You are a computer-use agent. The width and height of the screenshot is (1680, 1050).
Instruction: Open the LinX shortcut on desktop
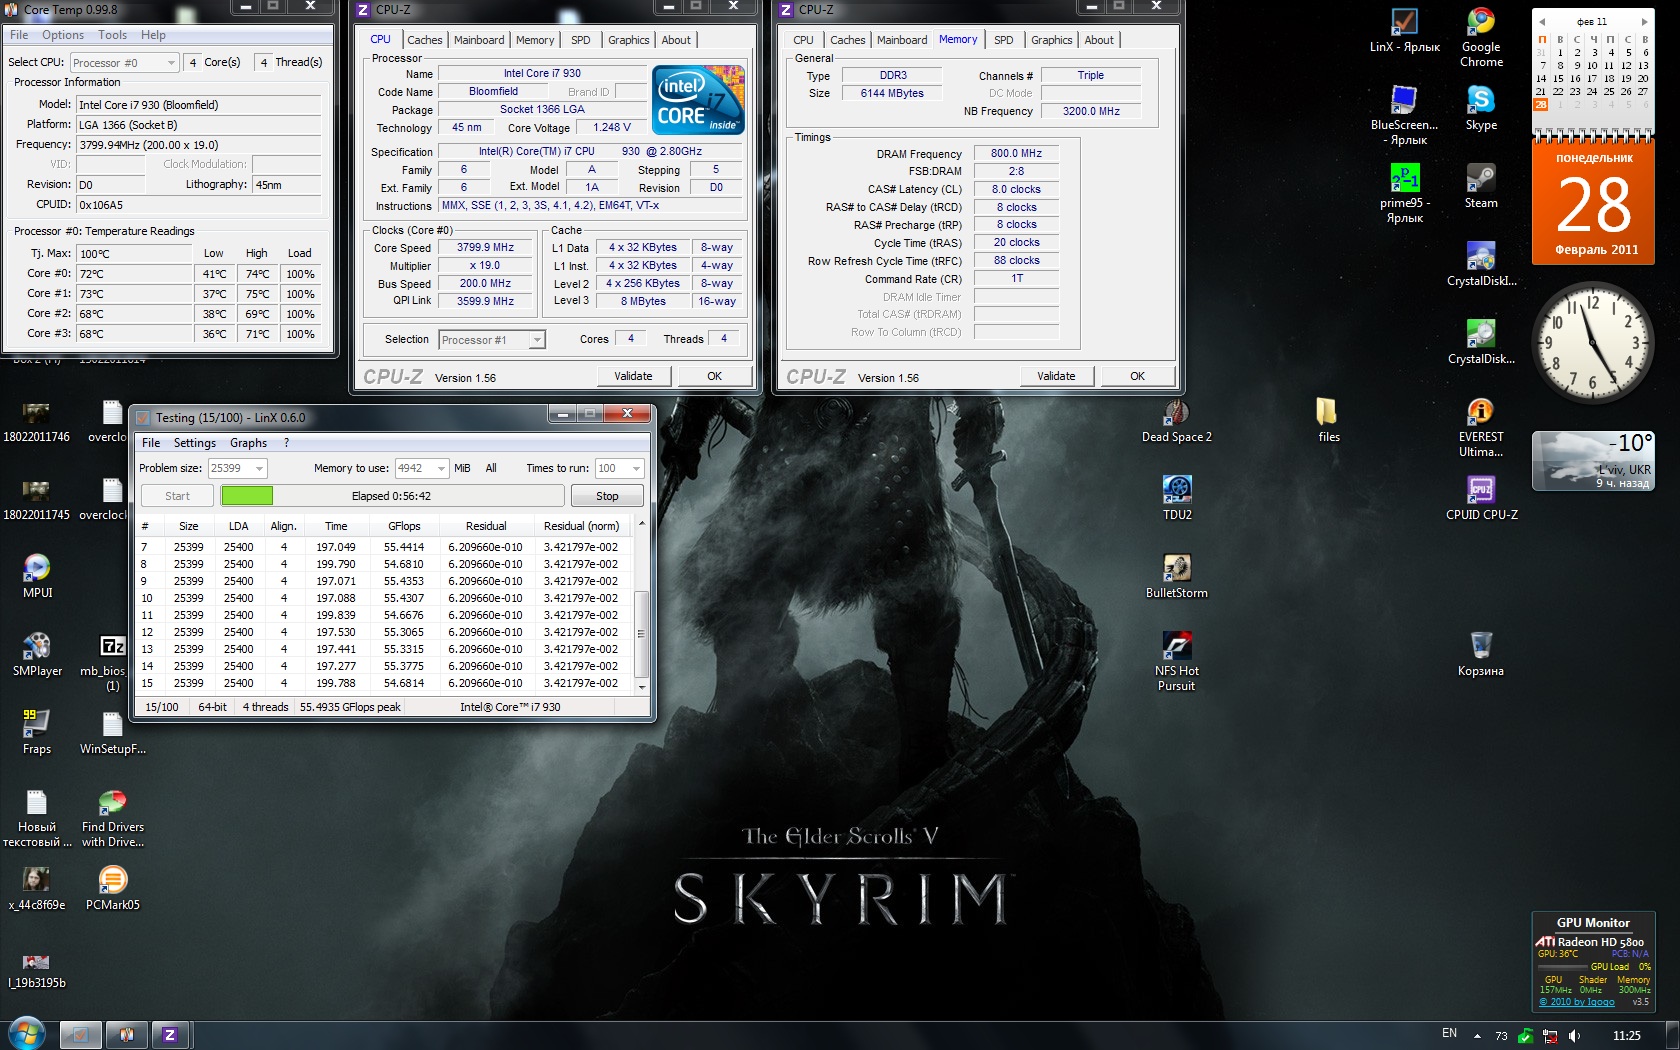1404,30
